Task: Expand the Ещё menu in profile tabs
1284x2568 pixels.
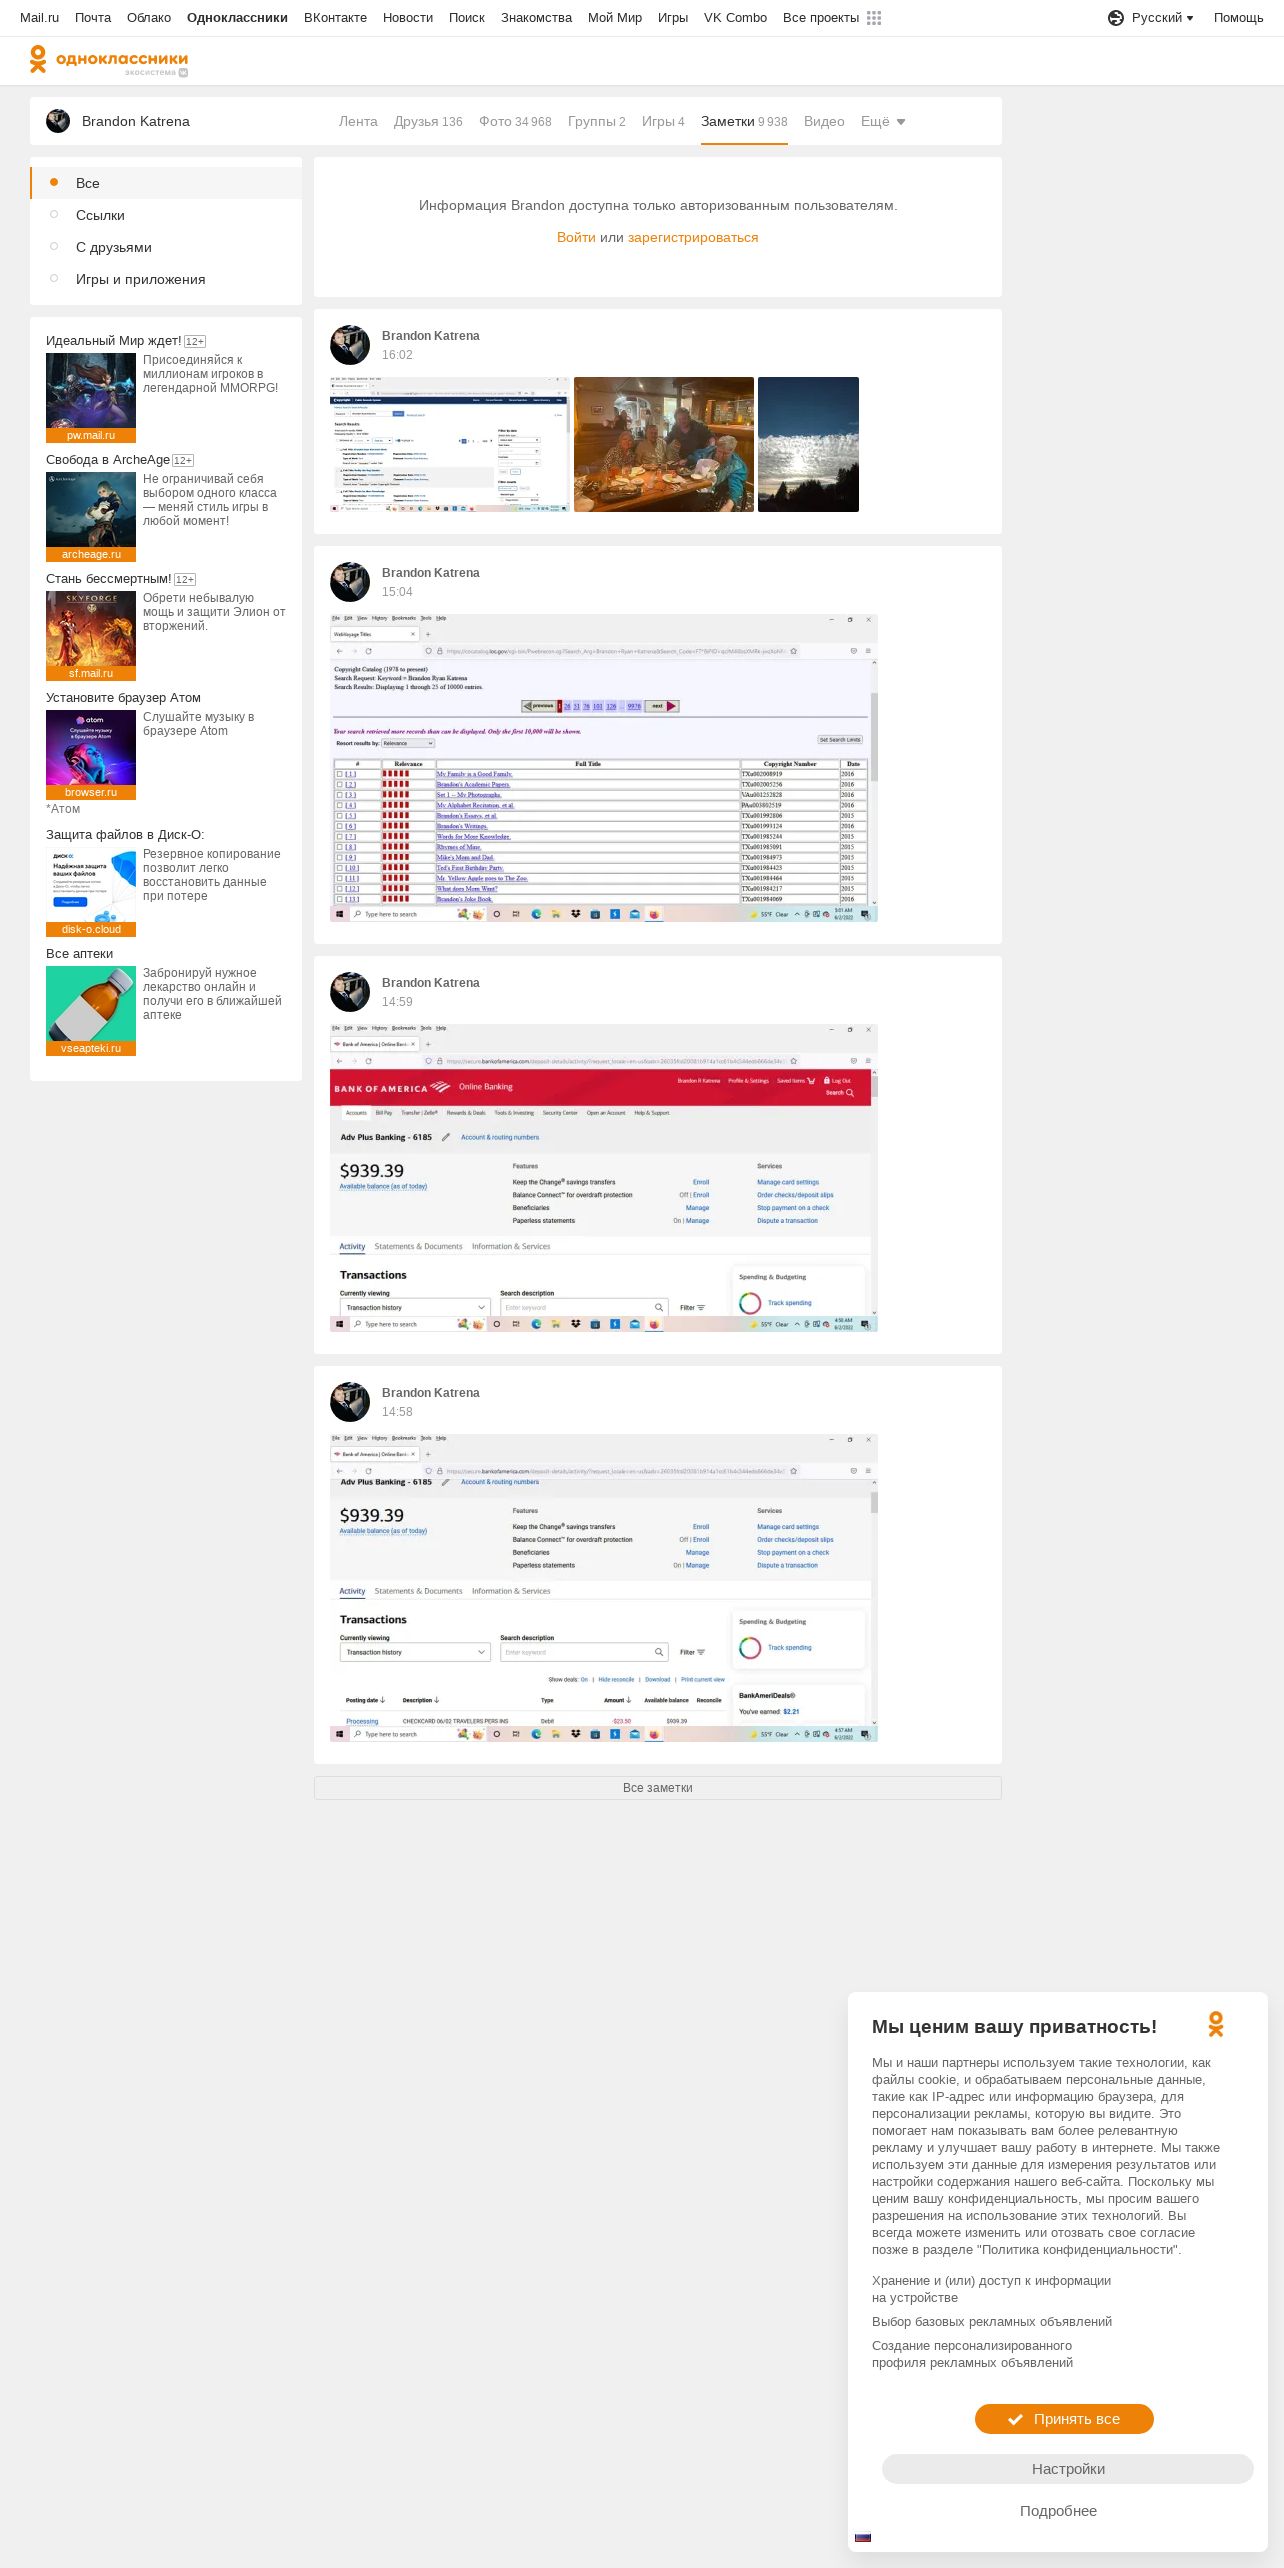Action: click(x=883, y=121)
